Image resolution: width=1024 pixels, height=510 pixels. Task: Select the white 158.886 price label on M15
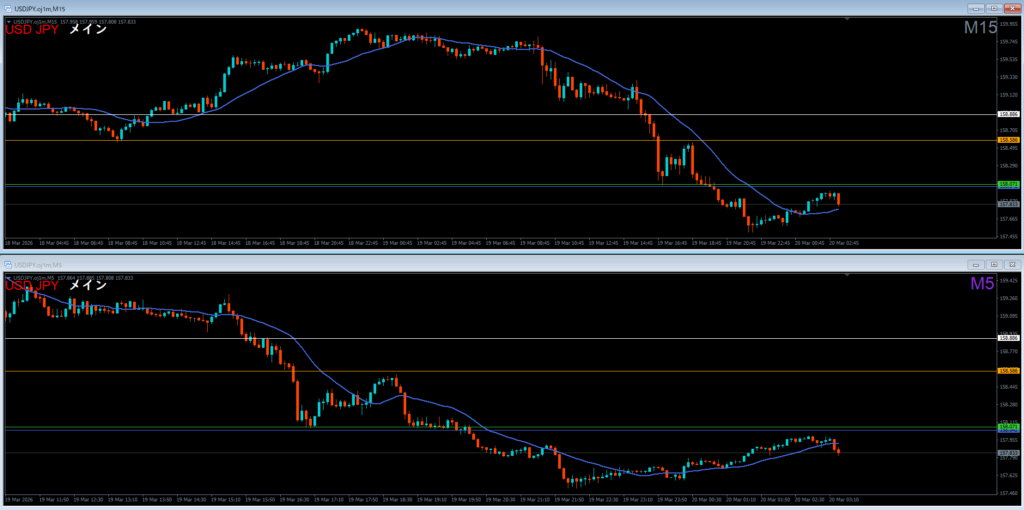pos(1008,115)
